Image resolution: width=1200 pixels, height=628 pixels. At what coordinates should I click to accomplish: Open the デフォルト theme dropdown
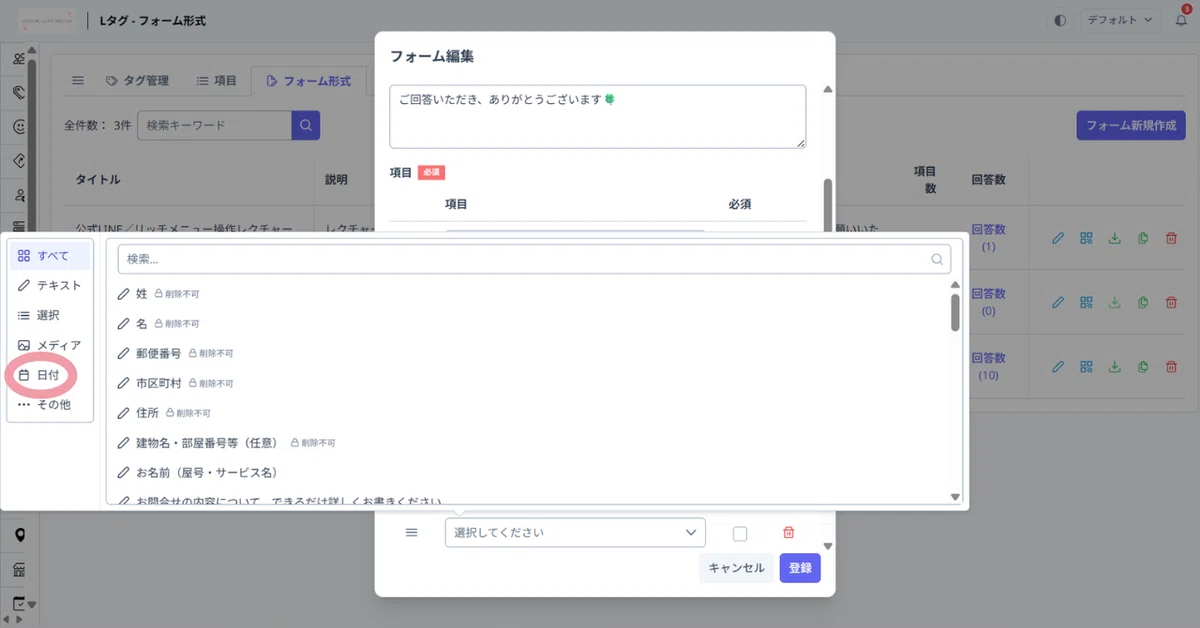tap(1119, 20)
